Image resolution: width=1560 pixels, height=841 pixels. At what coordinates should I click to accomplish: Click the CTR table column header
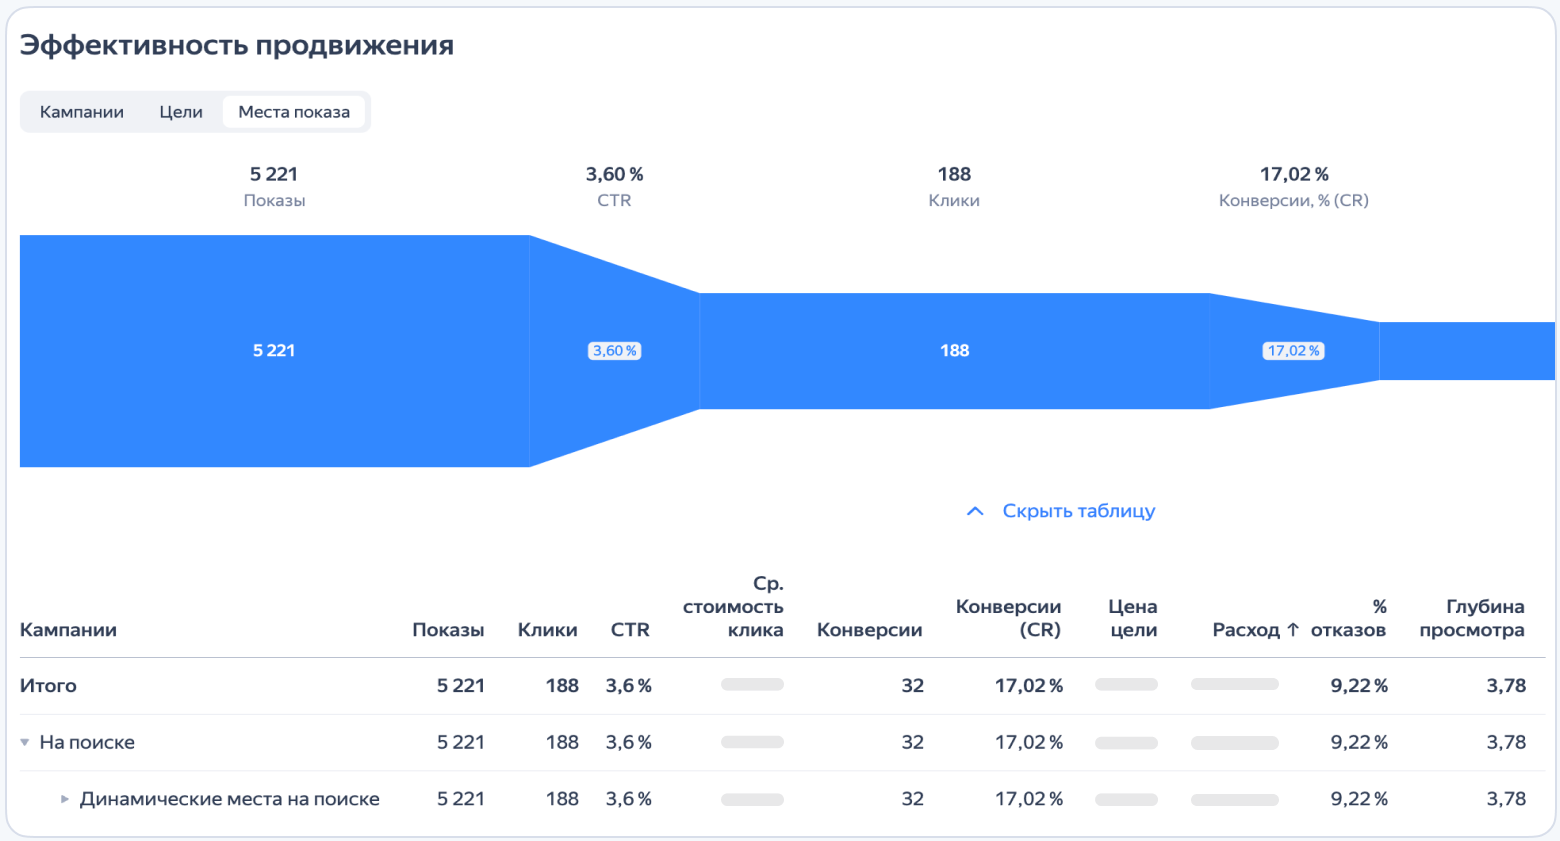tap(630, 630)
